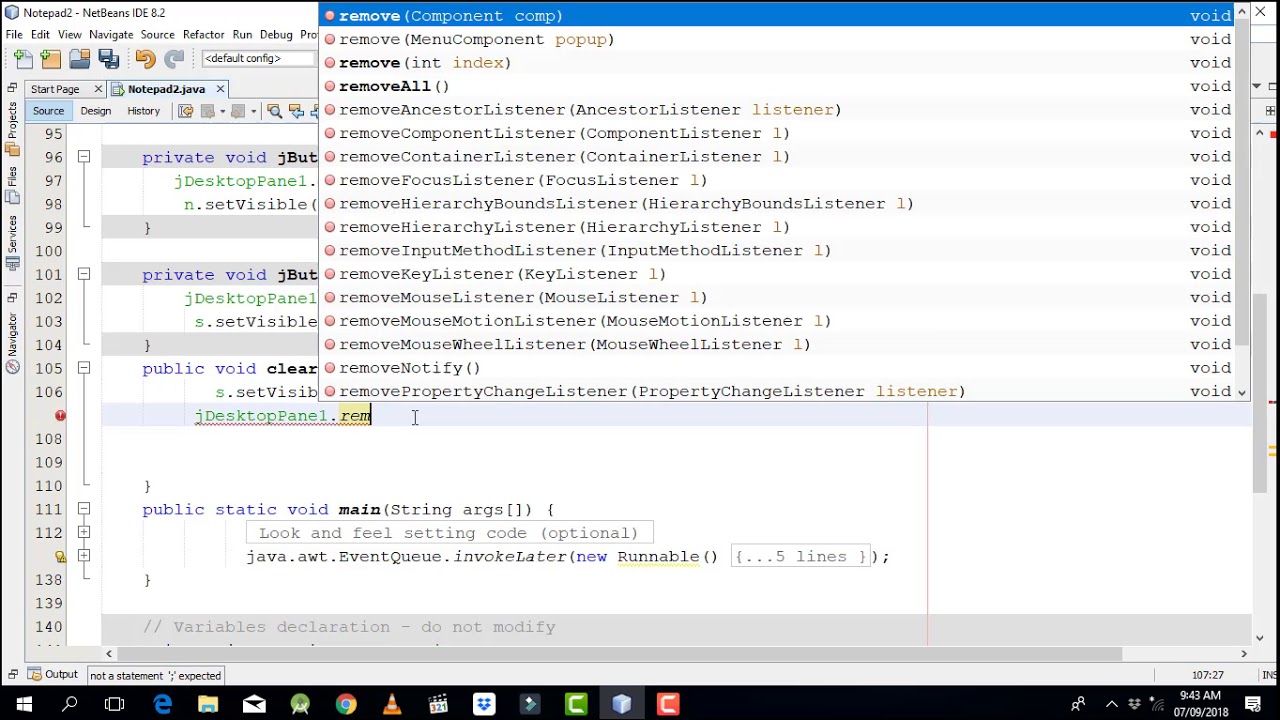The height and width of the screenshot is (720, 1280).
Task: Launch VLC media player from taskbar
Action: pyautogui.click(x=392, y=705)
